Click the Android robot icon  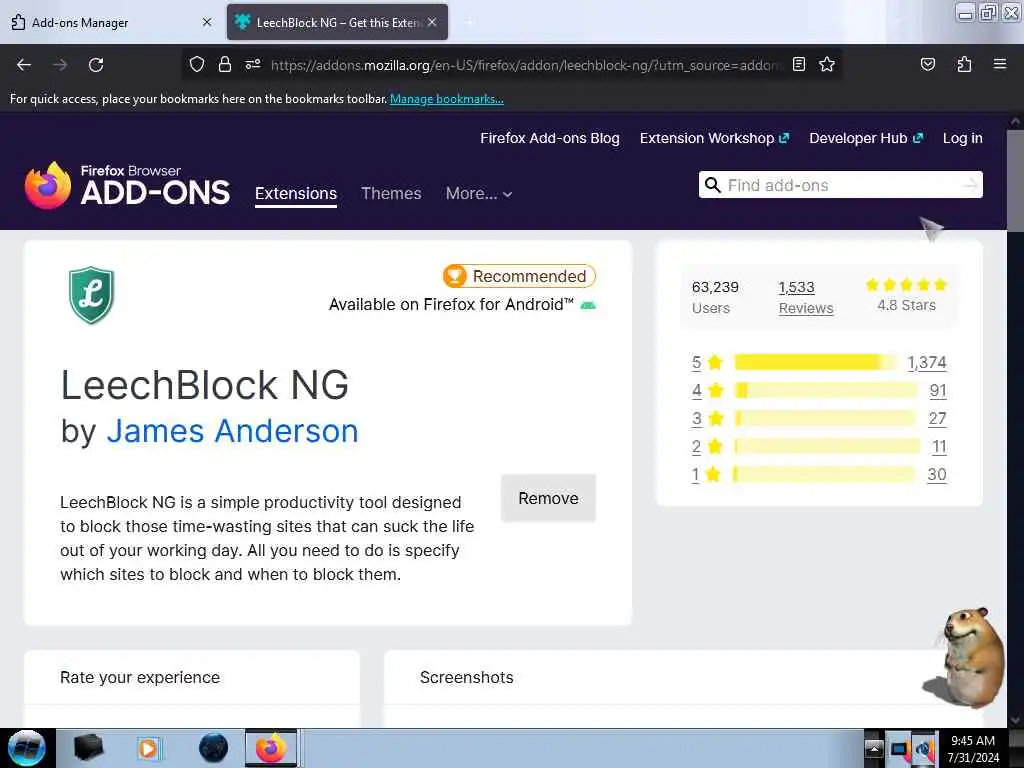[x=588, y=305]
